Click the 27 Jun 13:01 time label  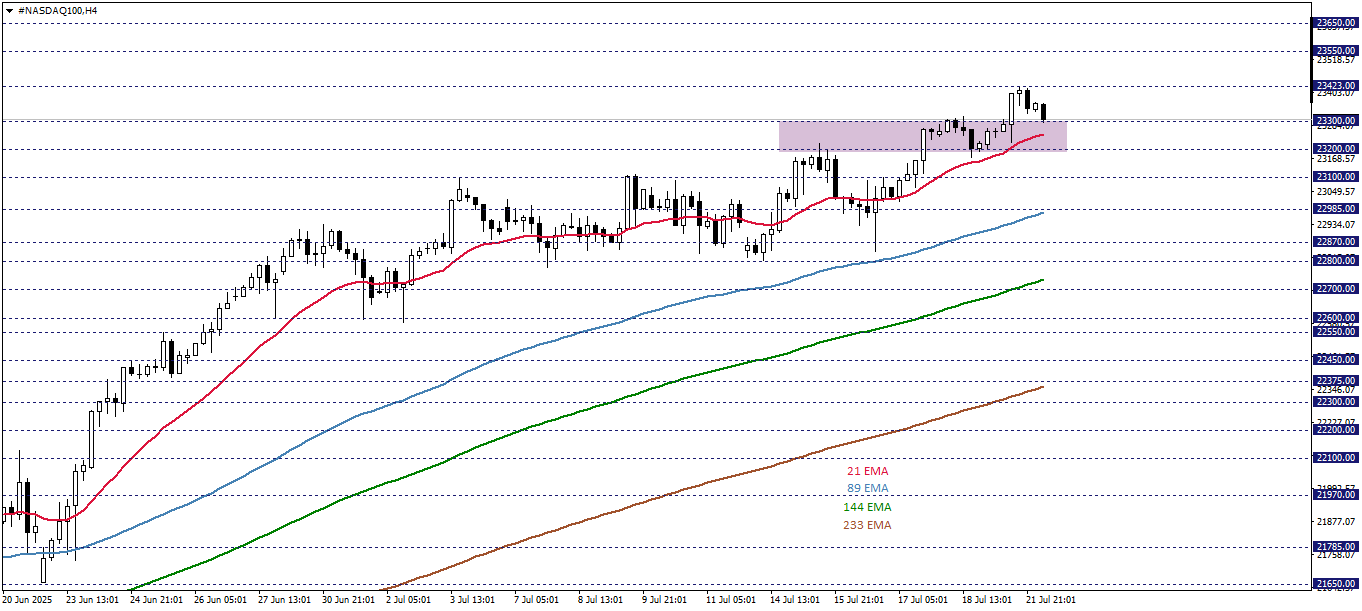pos(284,601)
